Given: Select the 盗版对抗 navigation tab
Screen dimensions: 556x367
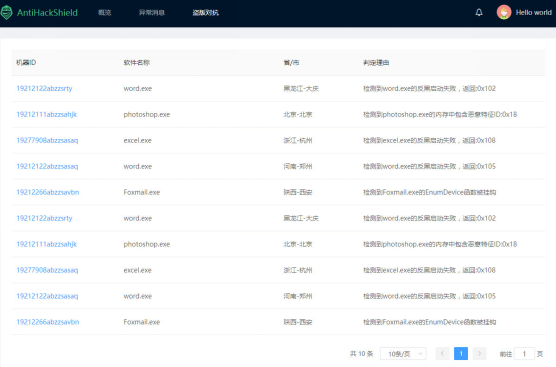Looking at the screenshot, I should click(x=206, y=13).
